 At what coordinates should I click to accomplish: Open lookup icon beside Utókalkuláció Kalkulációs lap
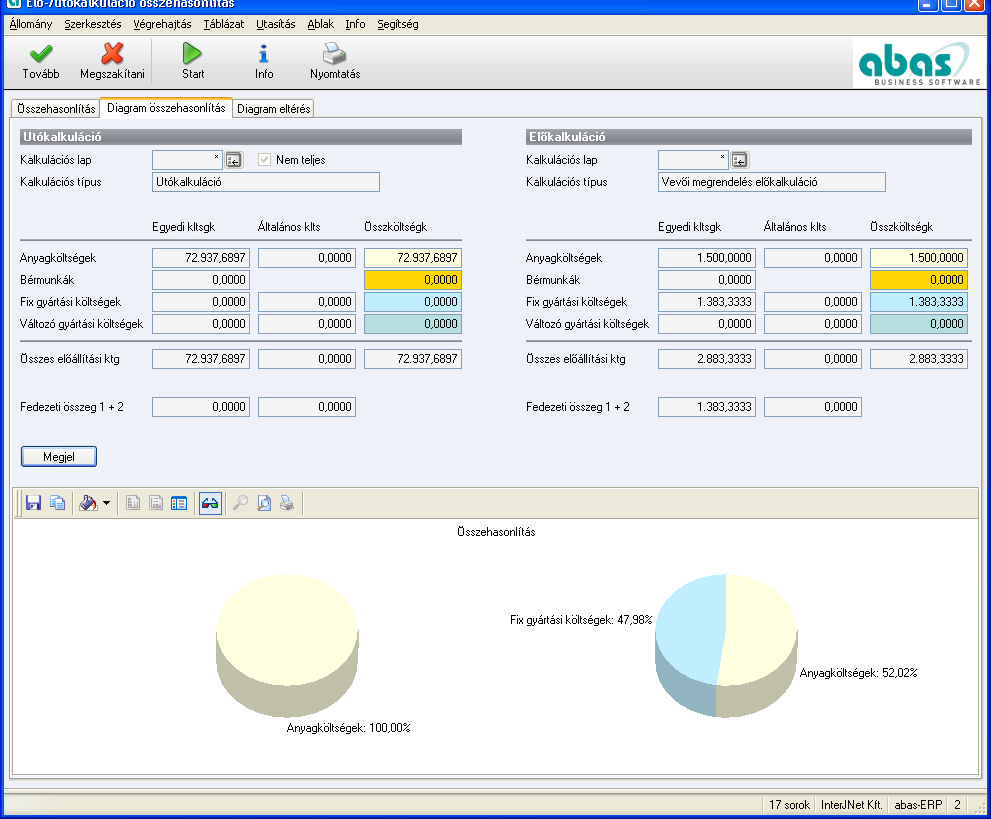tap(234, 160)
